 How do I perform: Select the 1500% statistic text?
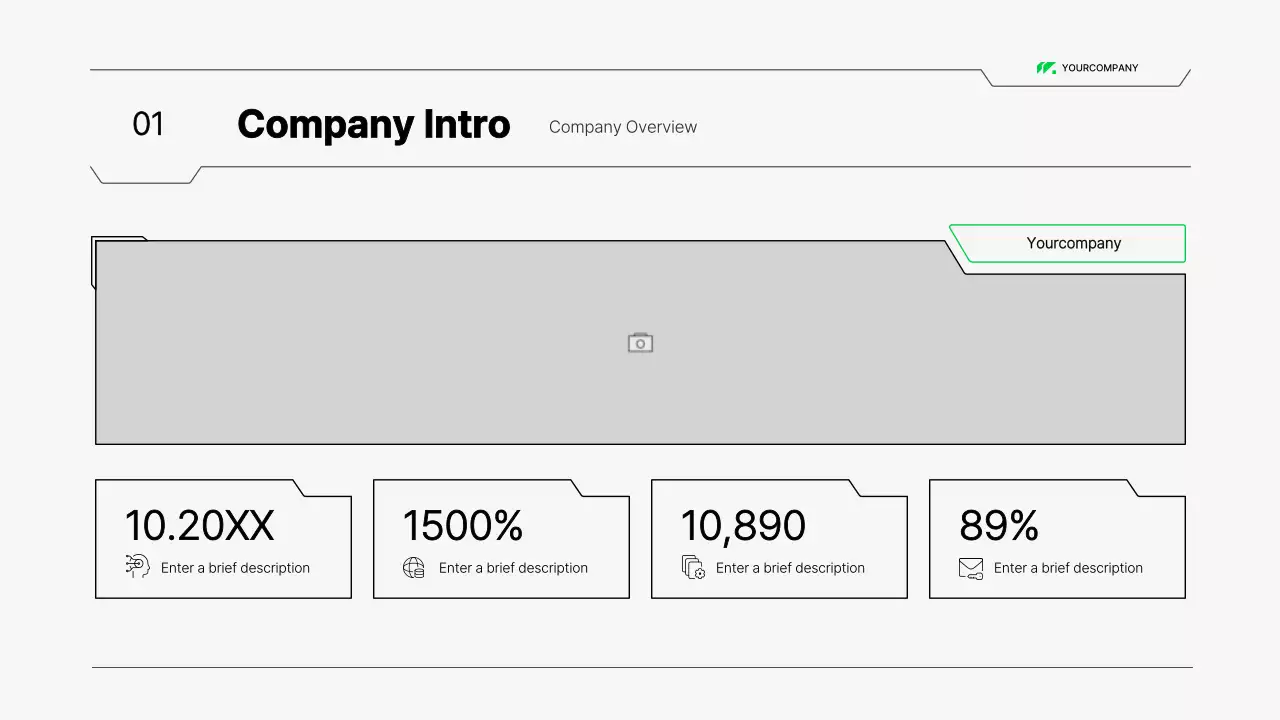click(x=463, y=526)
